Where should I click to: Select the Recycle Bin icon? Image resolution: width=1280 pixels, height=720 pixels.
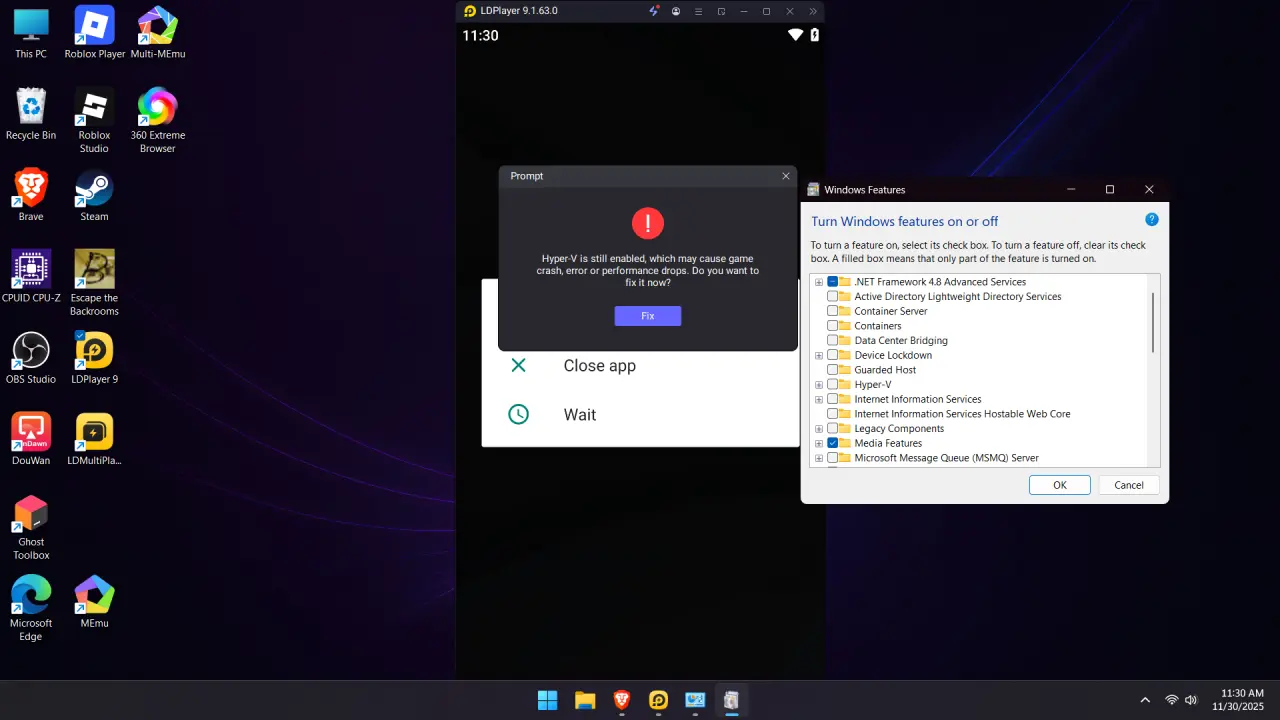31,114
